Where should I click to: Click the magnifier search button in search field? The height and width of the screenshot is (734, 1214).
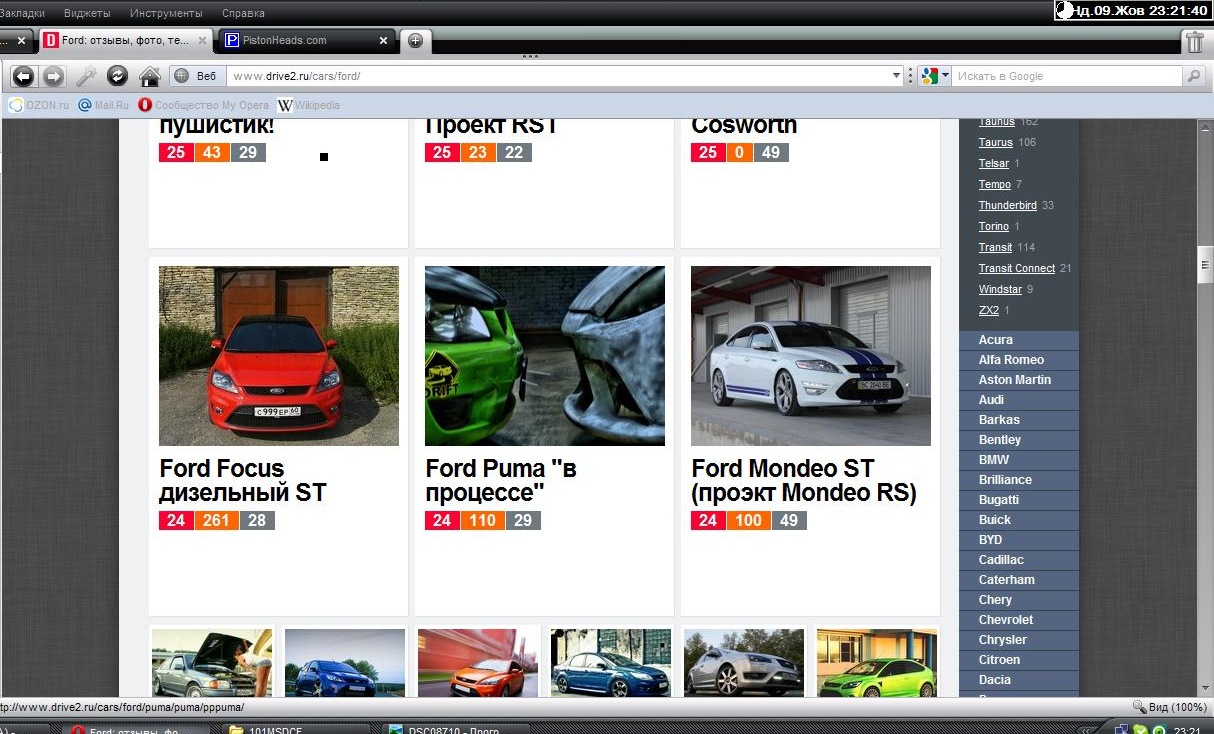(1193, 76)
